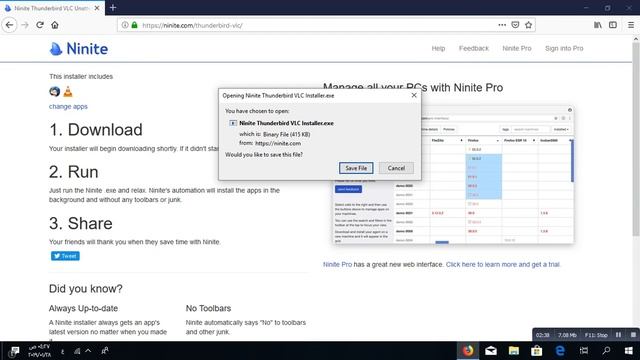Open the action center notification icon

pyautogui.click(x=15, y=351)
